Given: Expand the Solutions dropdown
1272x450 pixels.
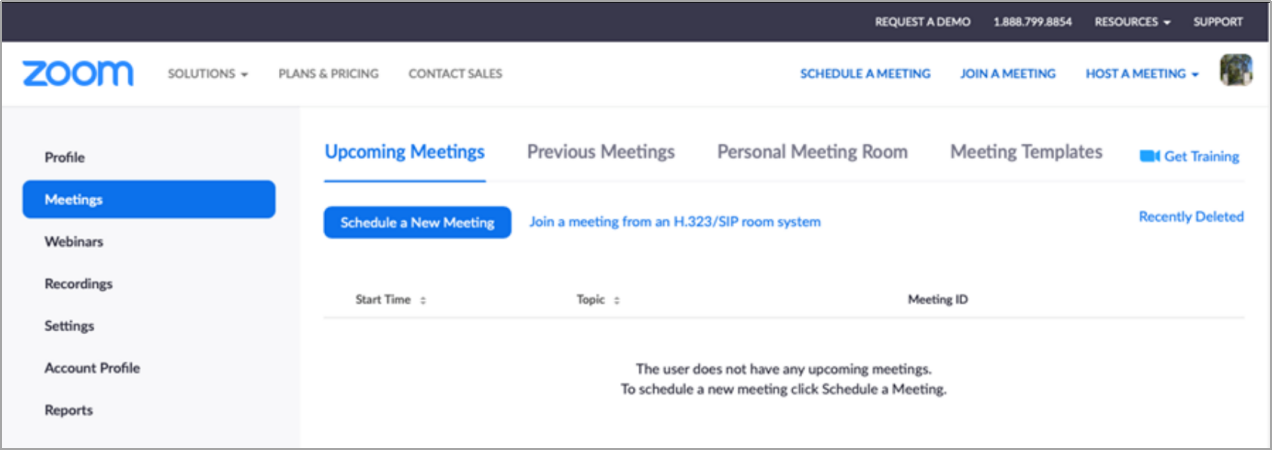Looking at the screenshot, I should point(207,74).
